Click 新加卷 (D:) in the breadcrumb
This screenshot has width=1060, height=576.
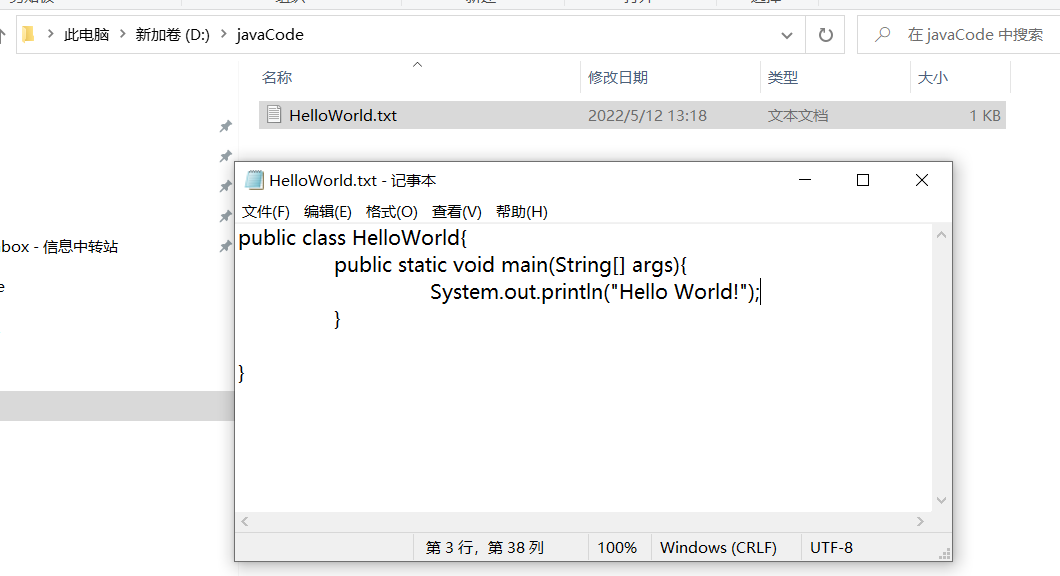[172, 34]
